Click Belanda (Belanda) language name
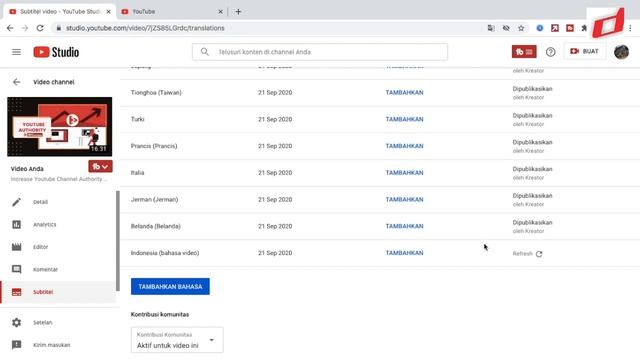The image size is (640, 360). click(x=156, y=226)
